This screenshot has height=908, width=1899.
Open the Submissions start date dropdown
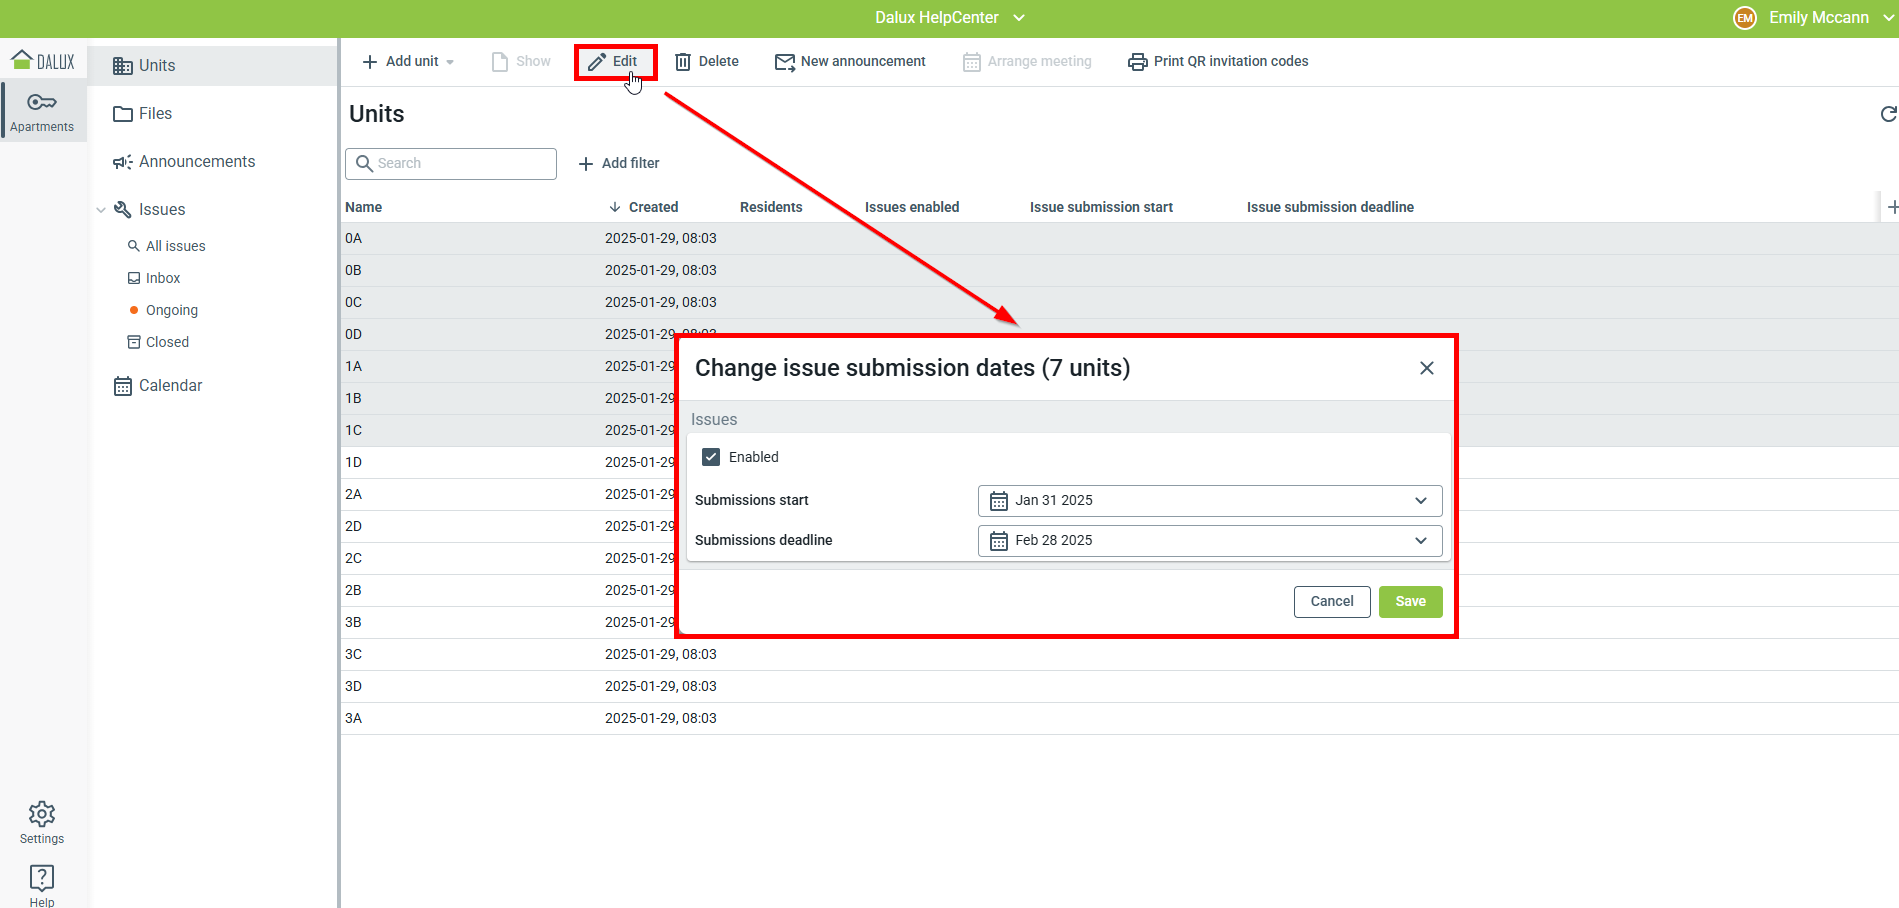coord(1209,501)
